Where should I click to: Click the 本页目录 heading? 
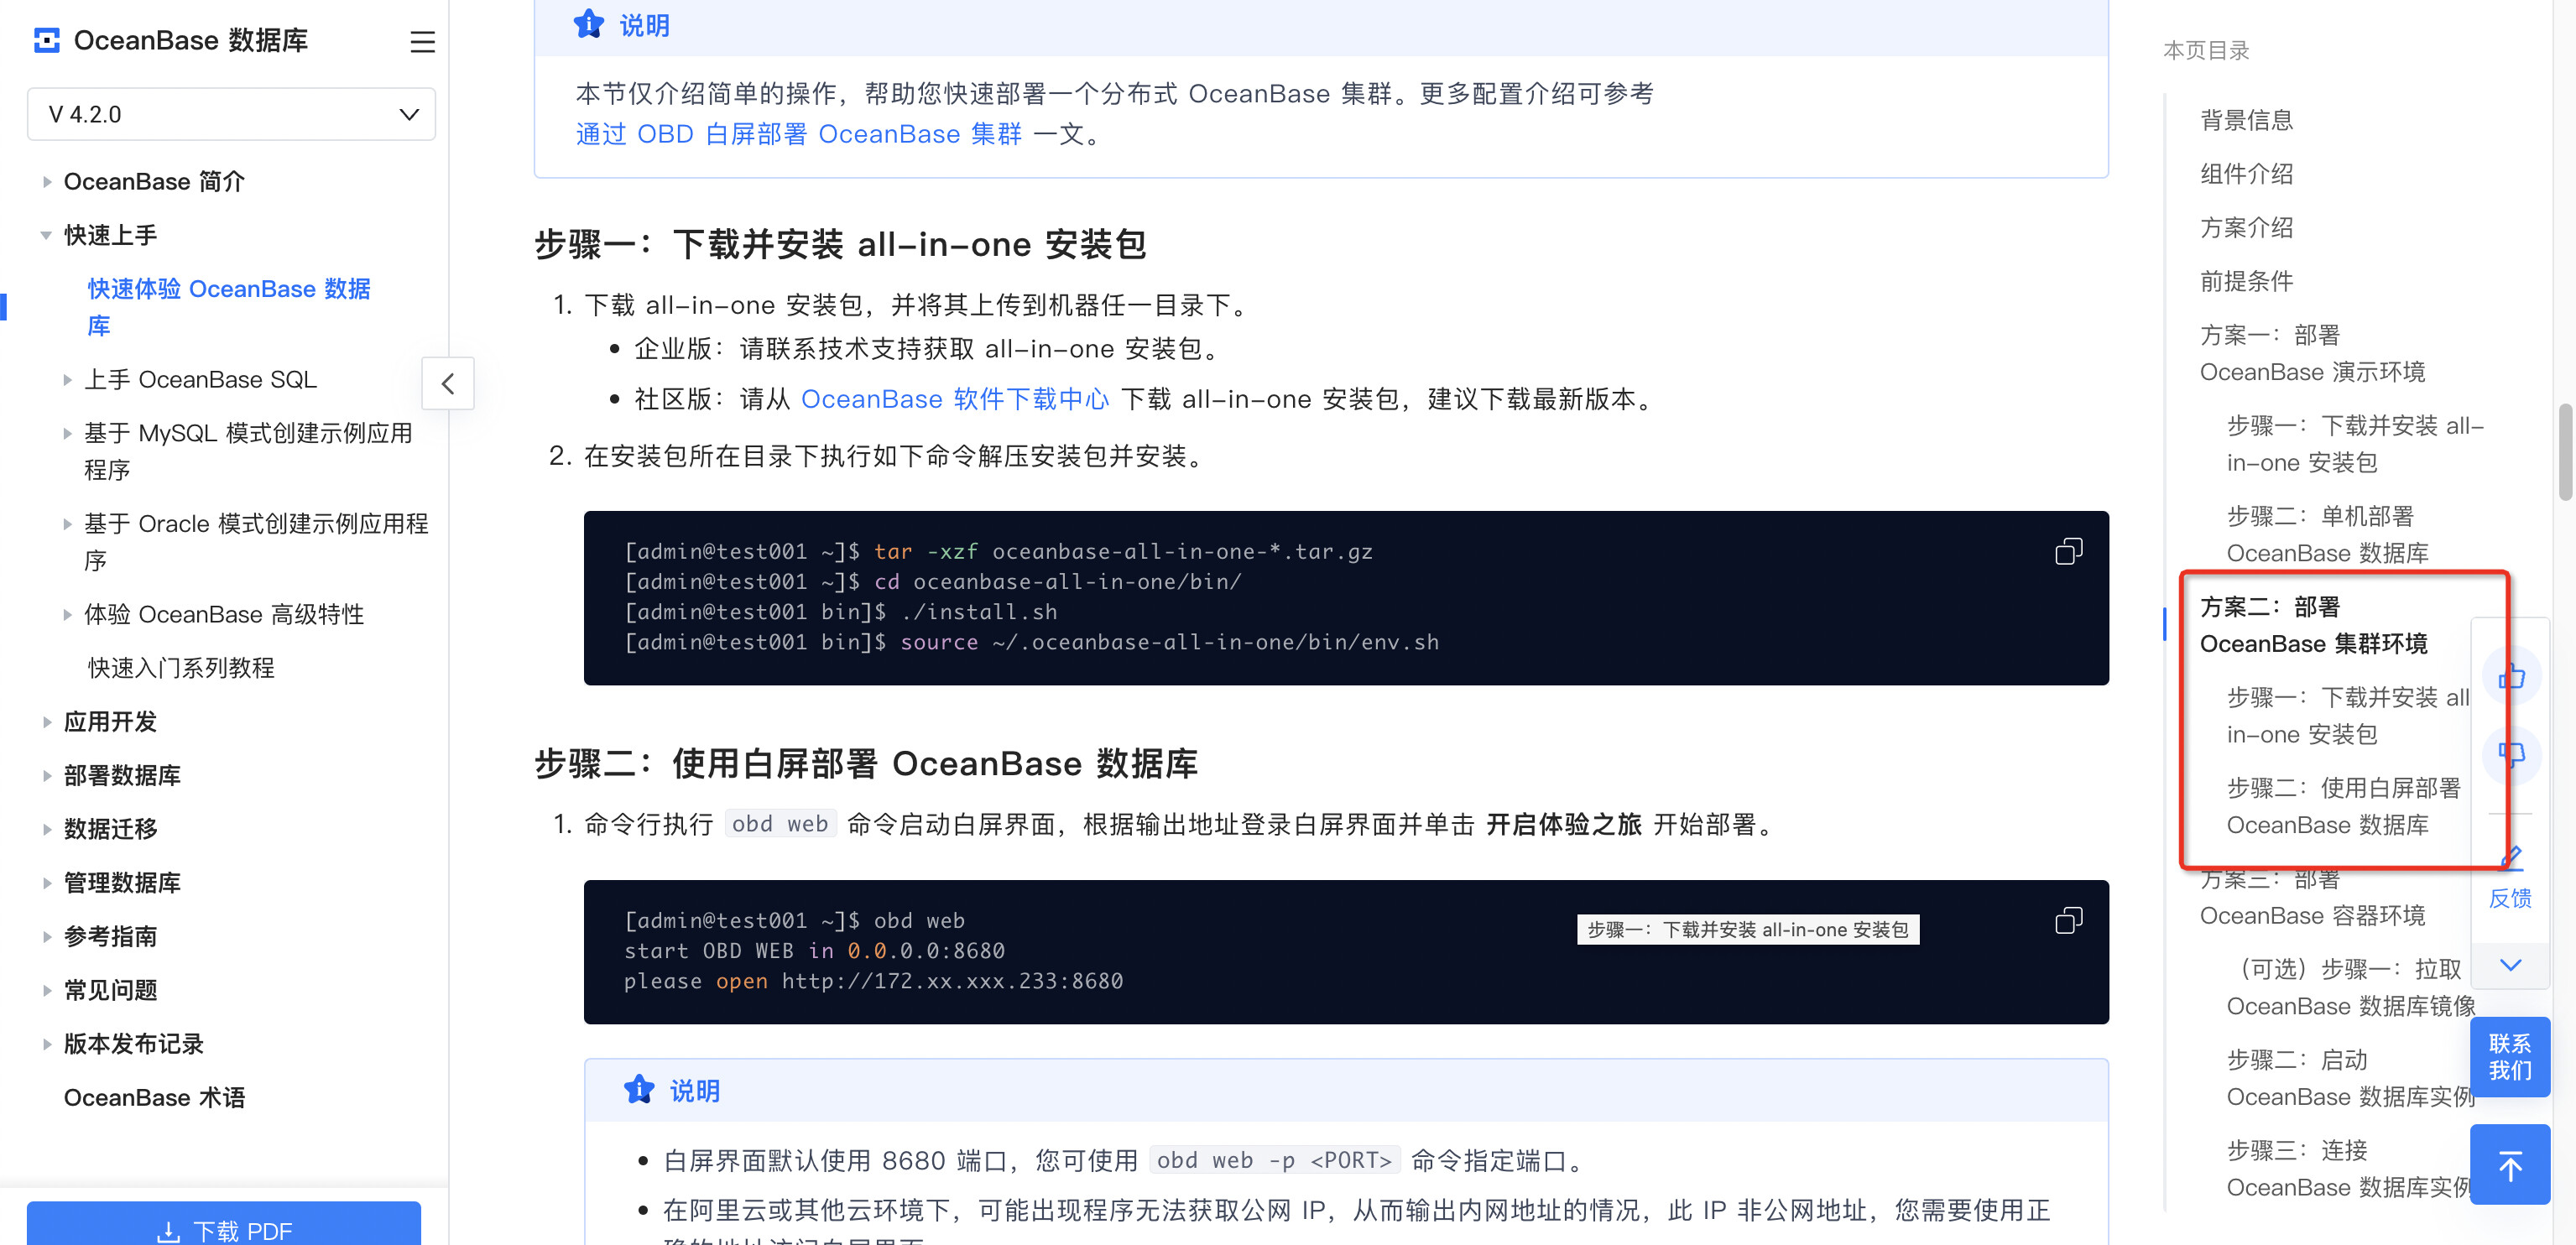click(x=2206, y=50)
